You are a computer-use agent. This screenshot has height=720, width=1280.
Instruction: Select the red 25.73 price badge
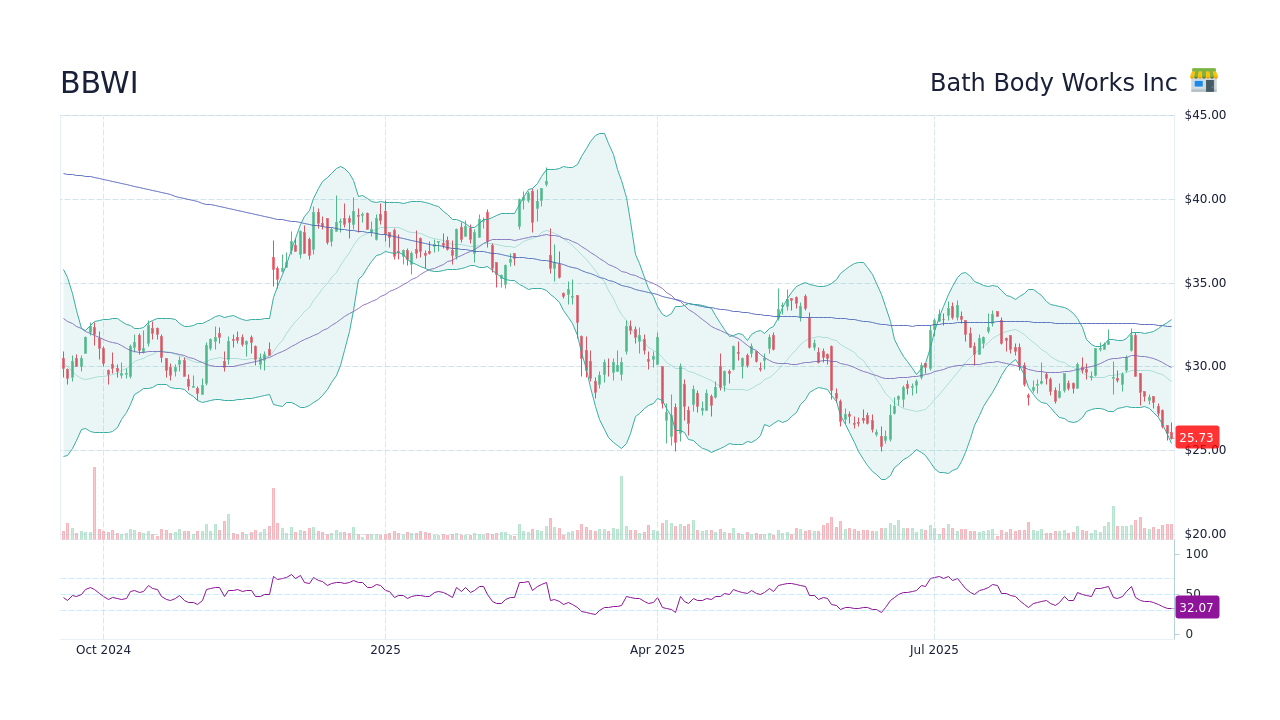pyautogui.click(x=1196, y=437)
